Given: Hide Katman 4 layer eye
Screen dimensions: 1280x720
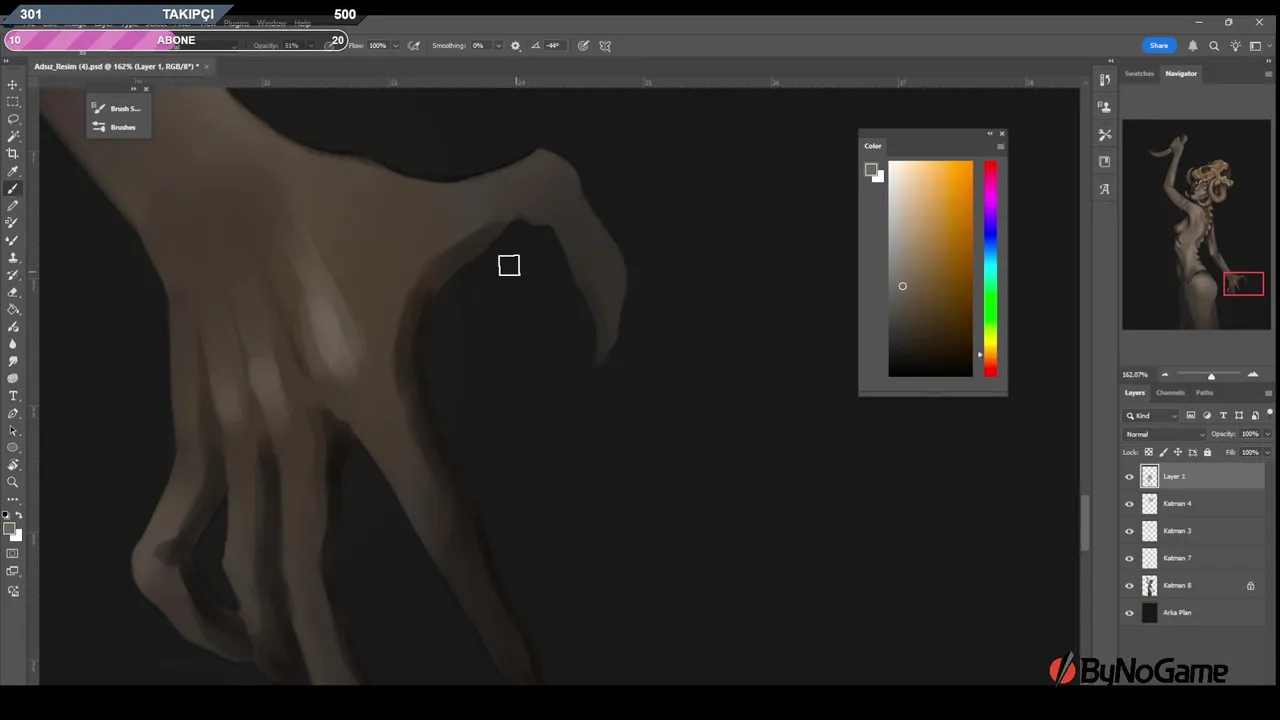Looking at the screenshot, I should tap(1130, 504).
